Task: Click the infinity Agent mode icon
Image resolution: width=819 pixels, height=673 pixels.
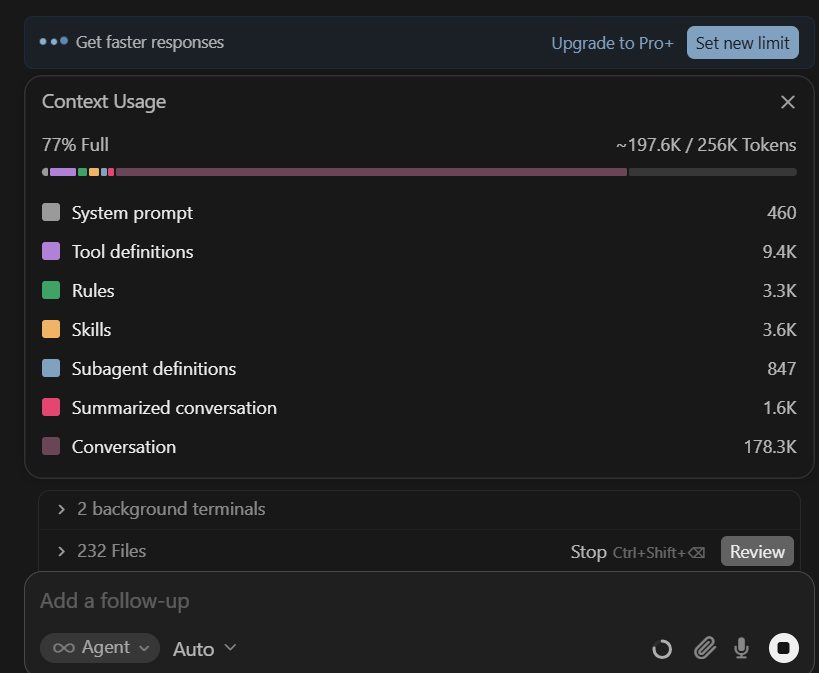Action: [x=64, y=648]
